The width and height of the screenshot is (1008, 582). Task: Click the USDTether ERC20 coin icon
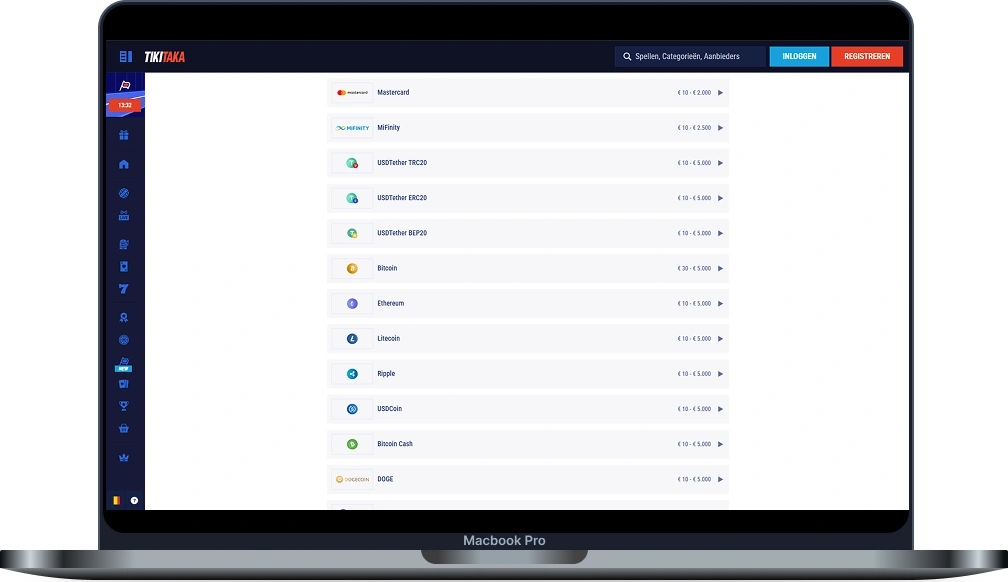(352, 198)
